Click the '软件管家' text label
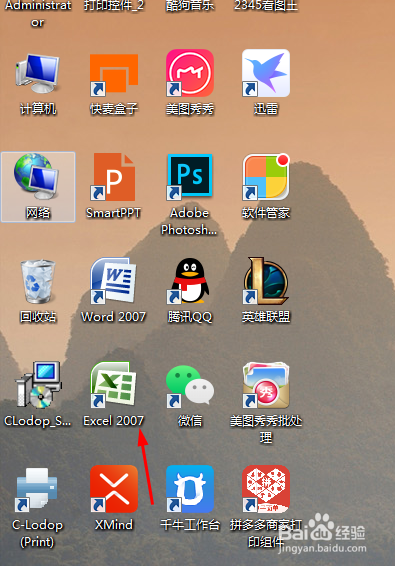The image size is (395, 566). click(266, 213)
